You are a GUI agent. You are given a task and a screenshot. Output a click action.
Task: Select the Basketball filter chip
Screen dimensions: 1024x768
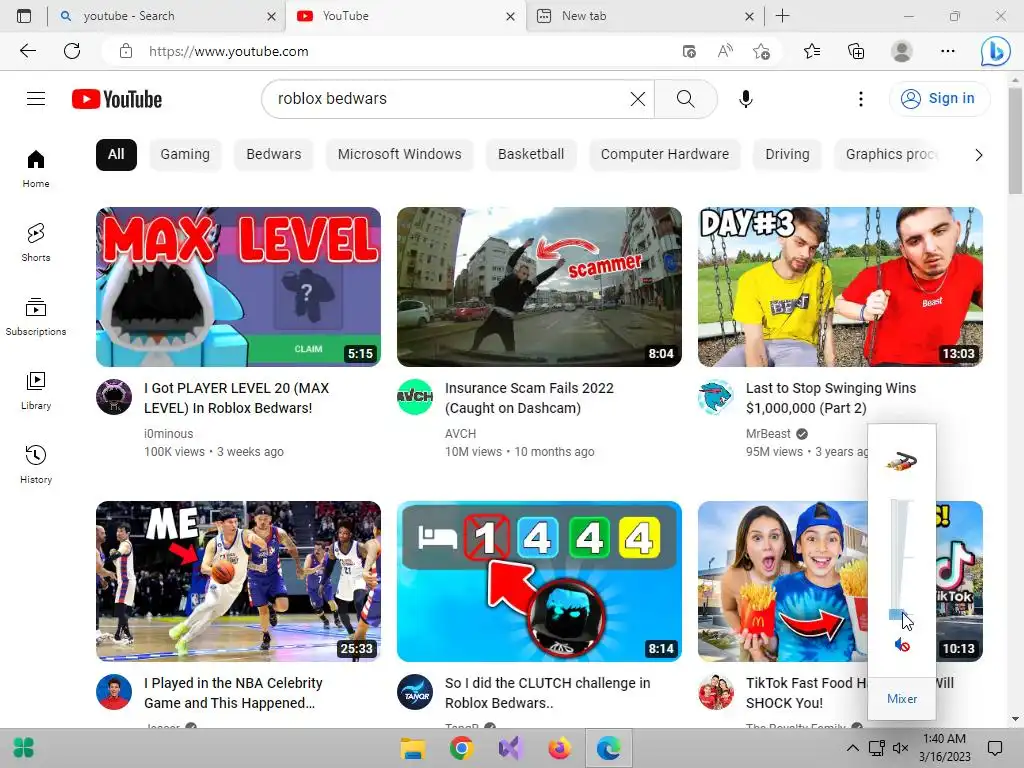click(531, 155)
